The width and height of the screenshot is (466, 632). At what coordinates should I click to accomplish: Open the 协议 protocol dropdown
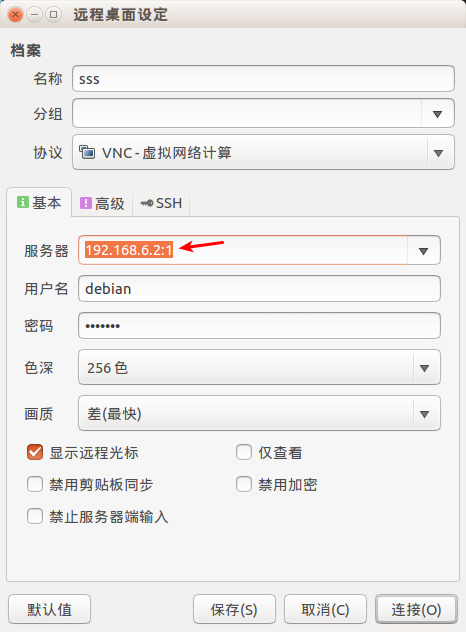[x=263, y=152]
